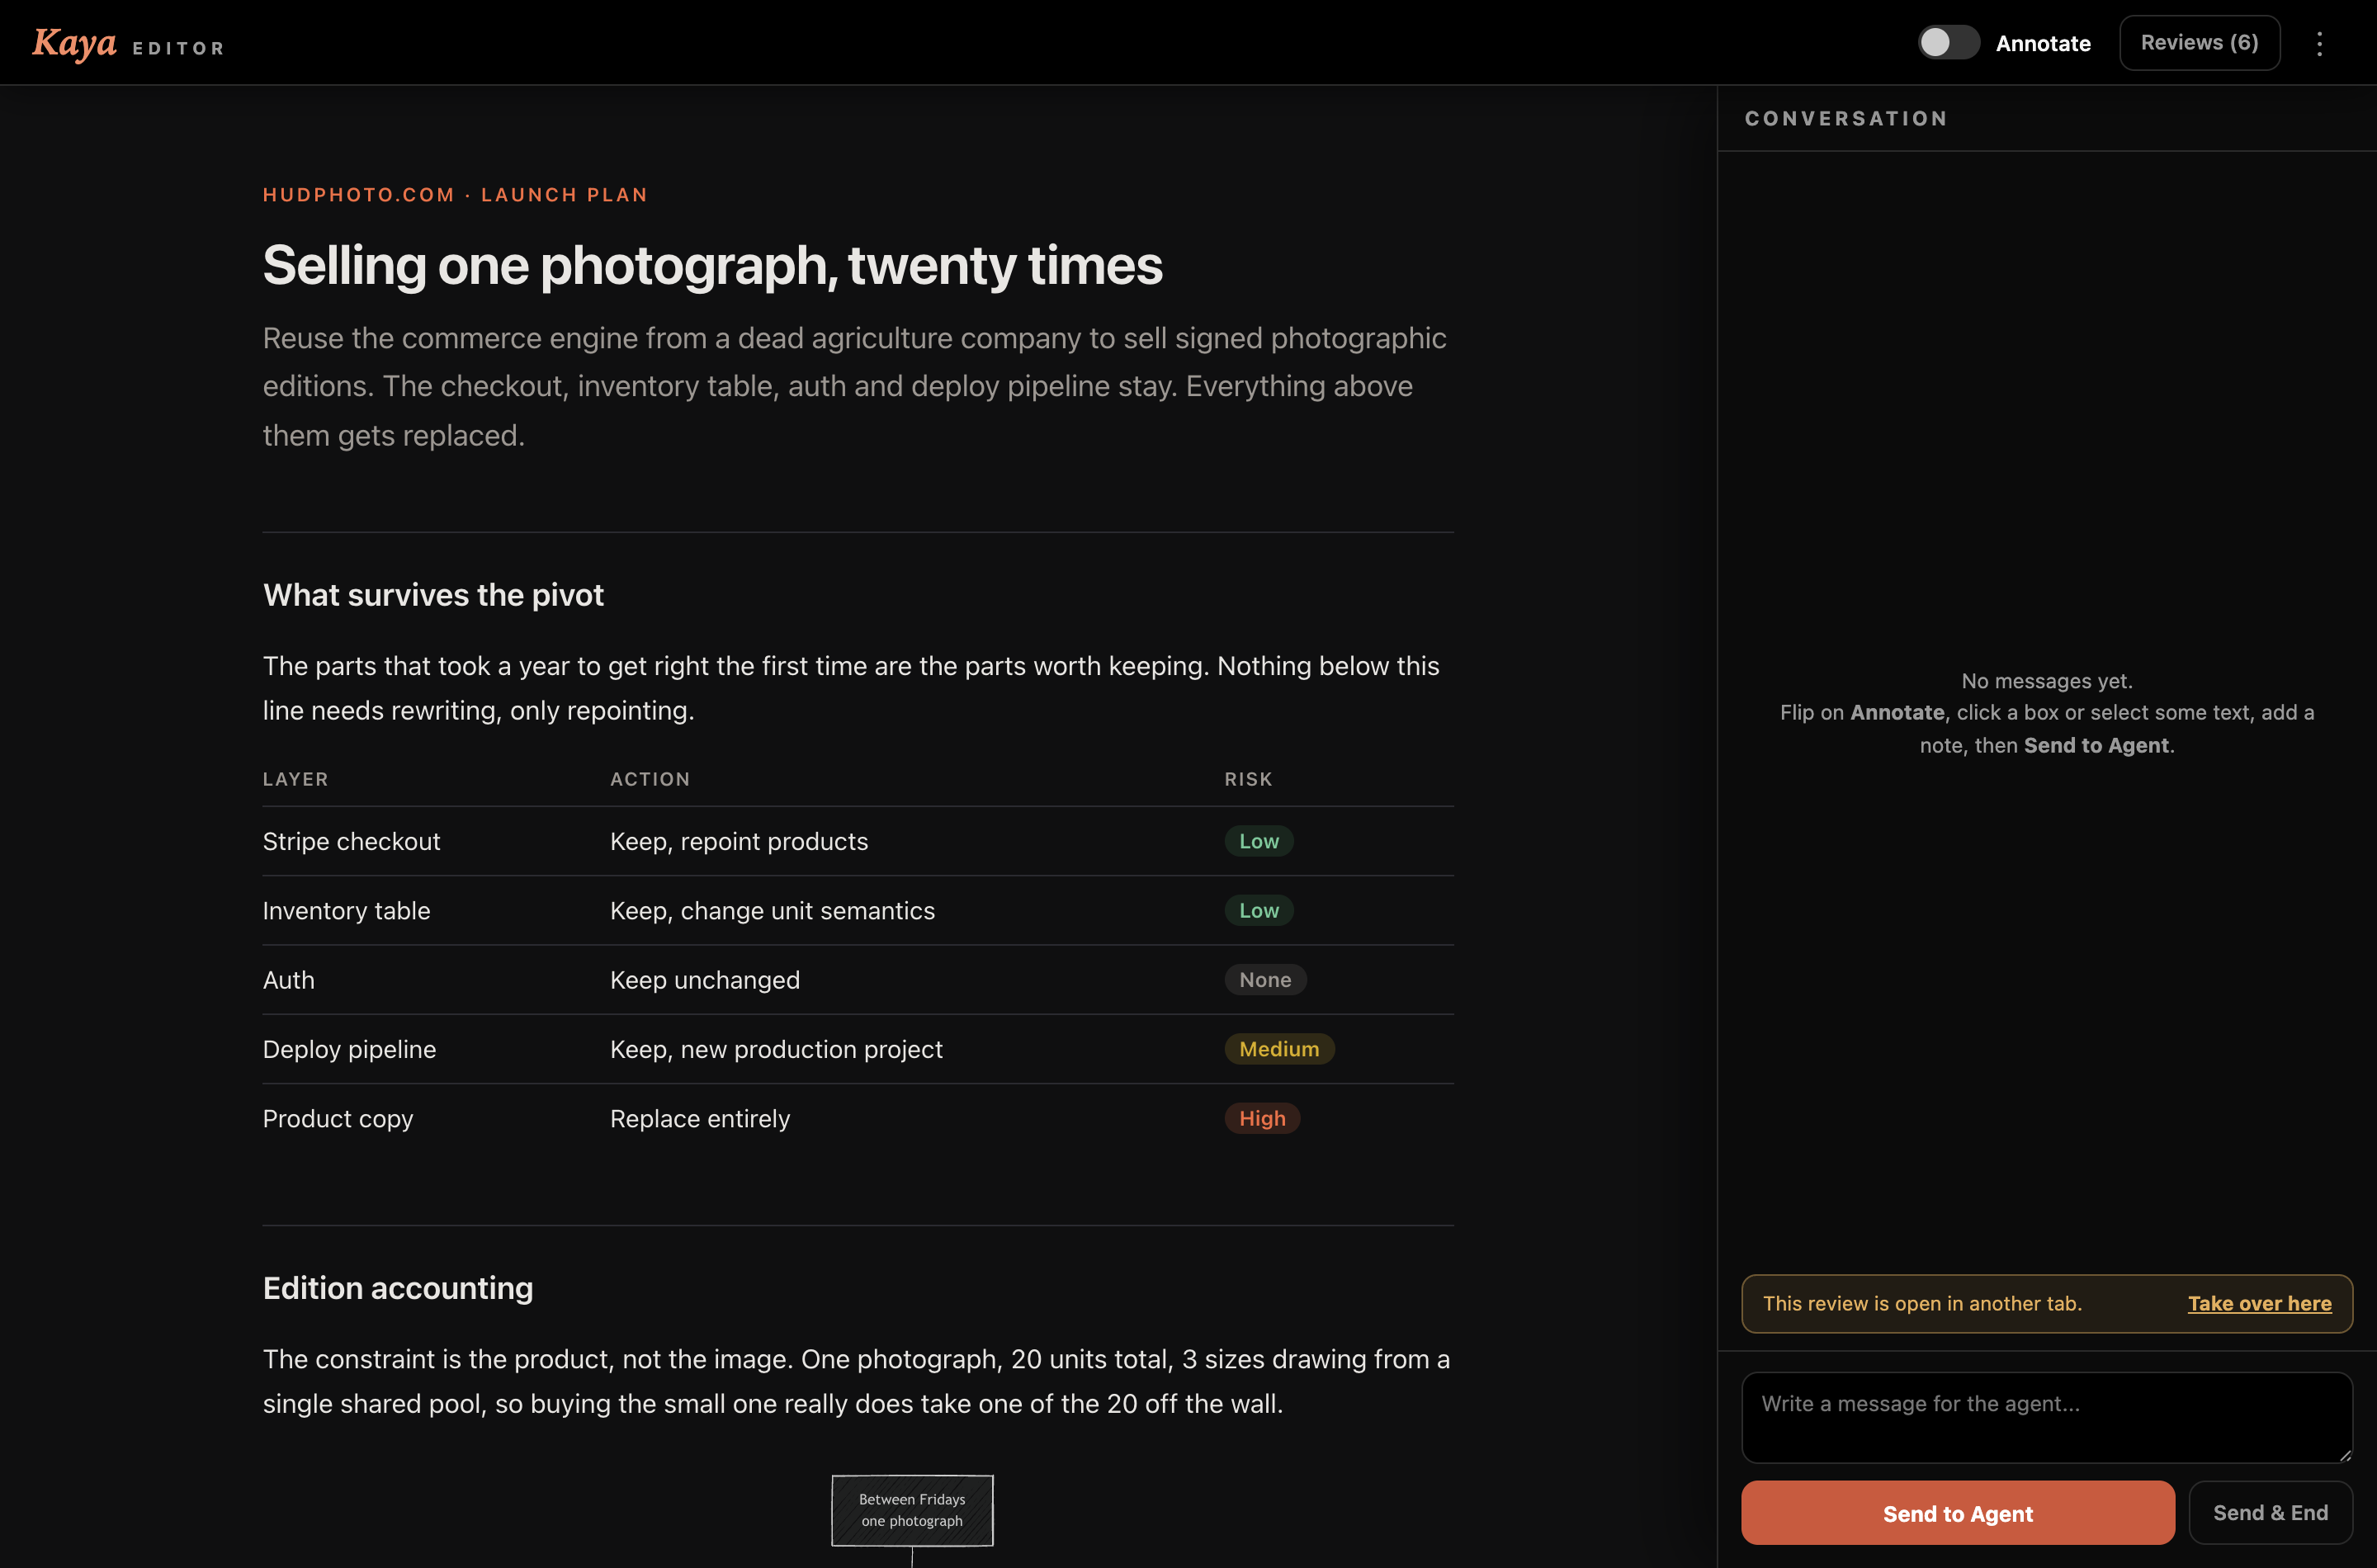Click the 'Between Fridays one photograph' diagram box
This screenshot has height=1568, width=2377.
tap(912, 1510)
